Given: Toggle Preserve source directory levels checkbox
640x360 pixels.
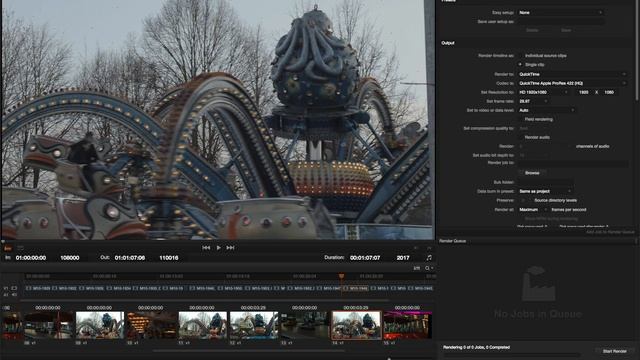Looking at the screenshot, I should point(523,200).
